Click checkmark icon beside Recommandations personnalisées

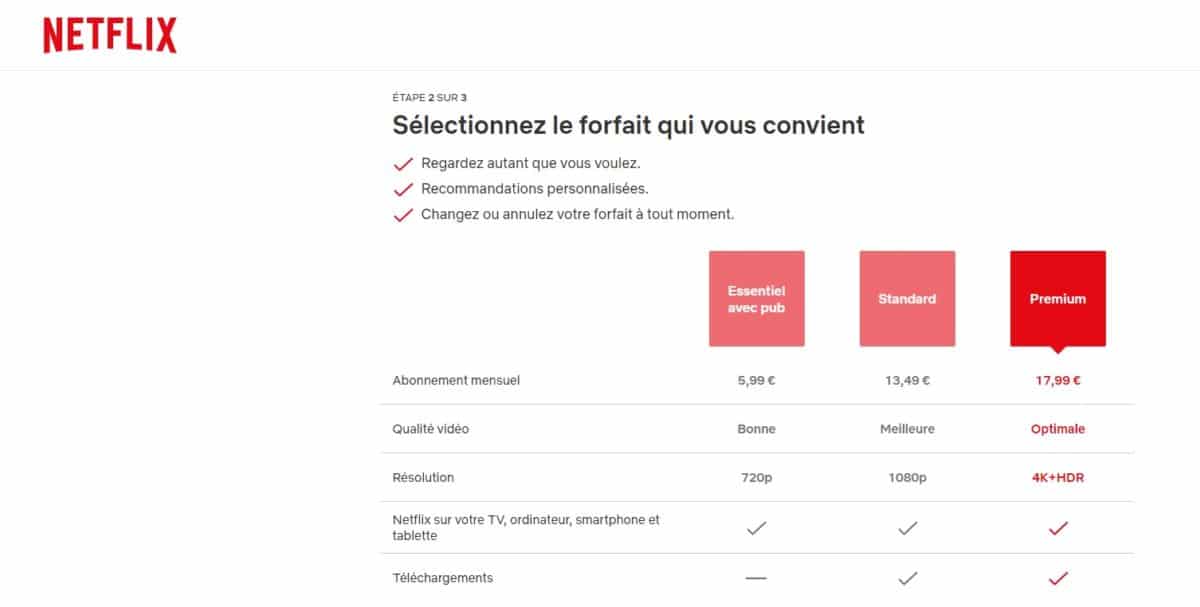point(403,189)
